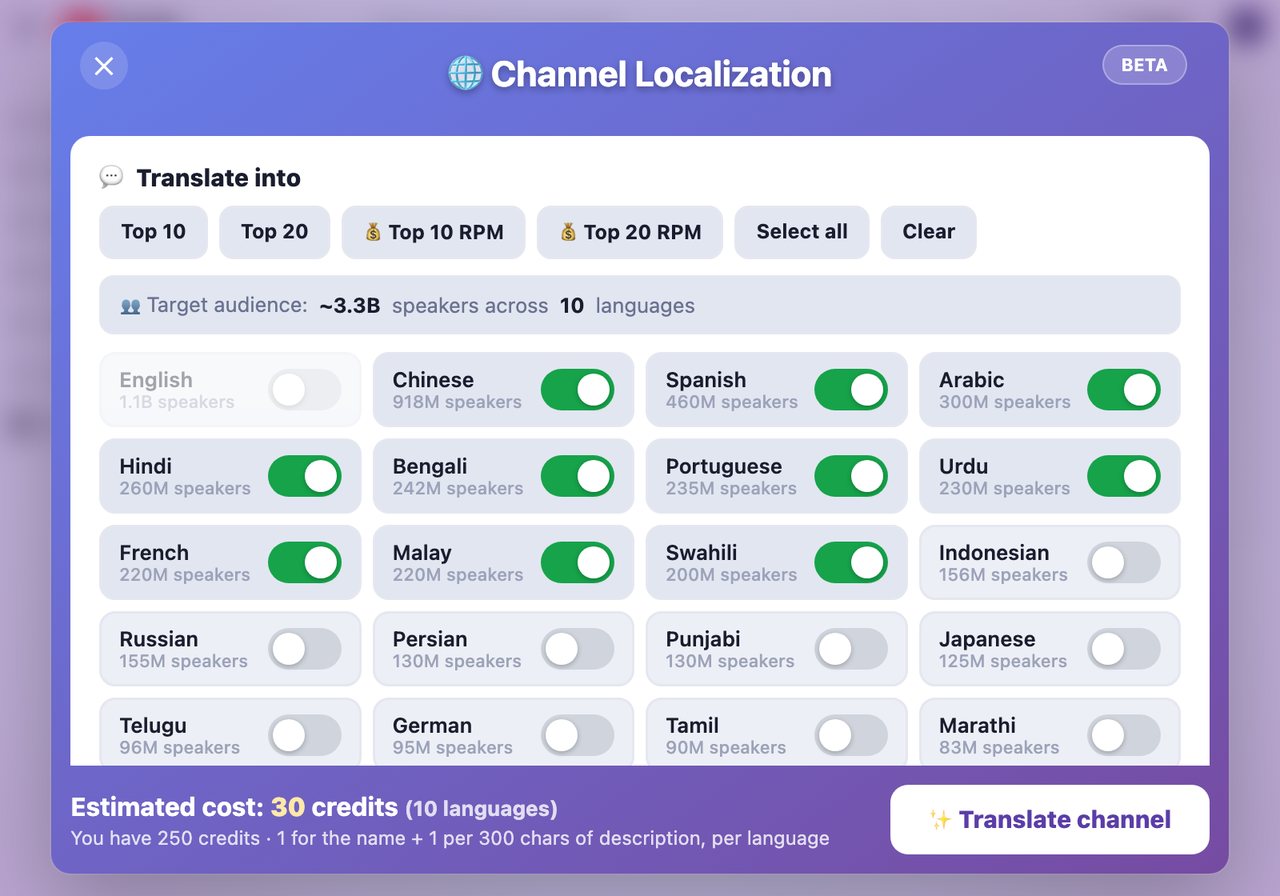Clear all selected languages
Image resolution: width=1280 pixels, height=896 pixels.
pos(928,232)
